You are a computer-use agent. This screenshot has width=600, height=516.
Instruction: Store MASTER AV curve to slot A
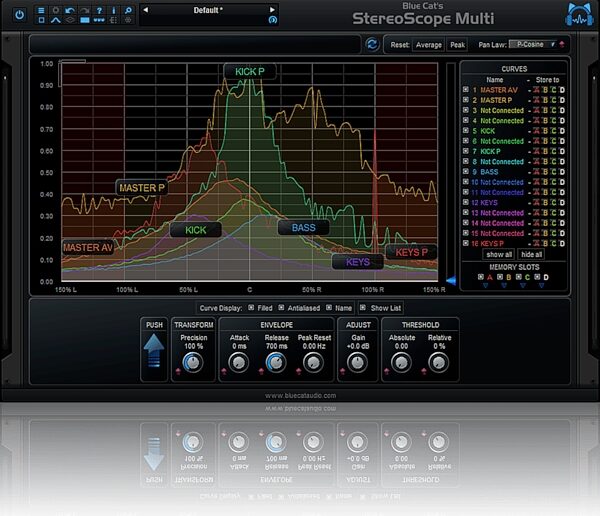tap(536, 90)
